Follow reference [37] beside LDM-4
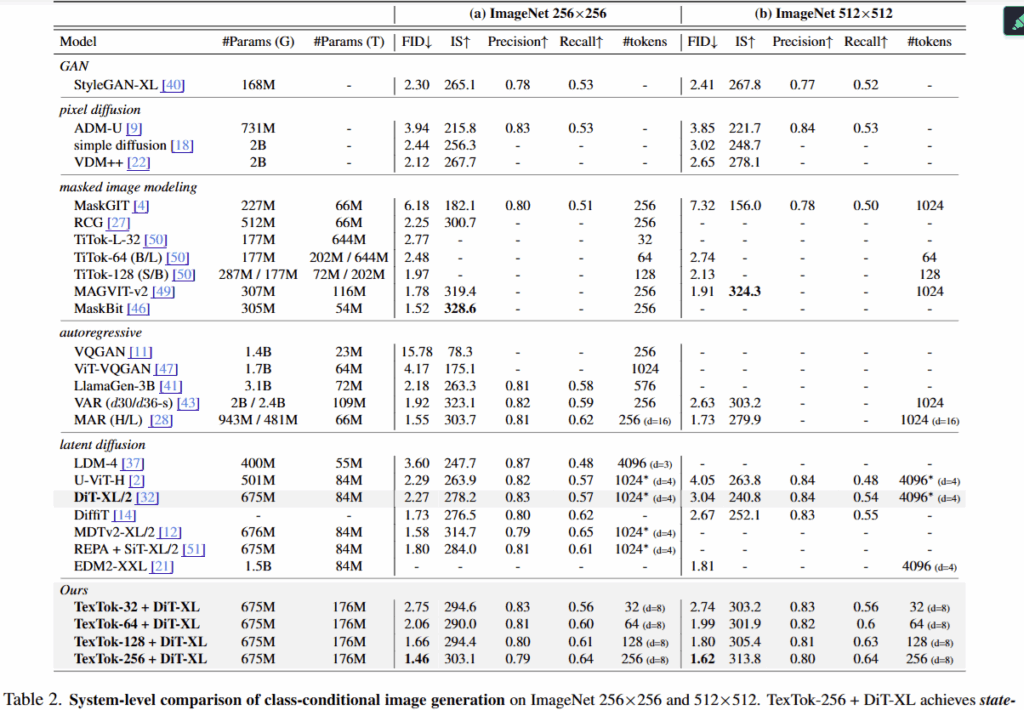 pyautogui.click(x=135, y=463)
